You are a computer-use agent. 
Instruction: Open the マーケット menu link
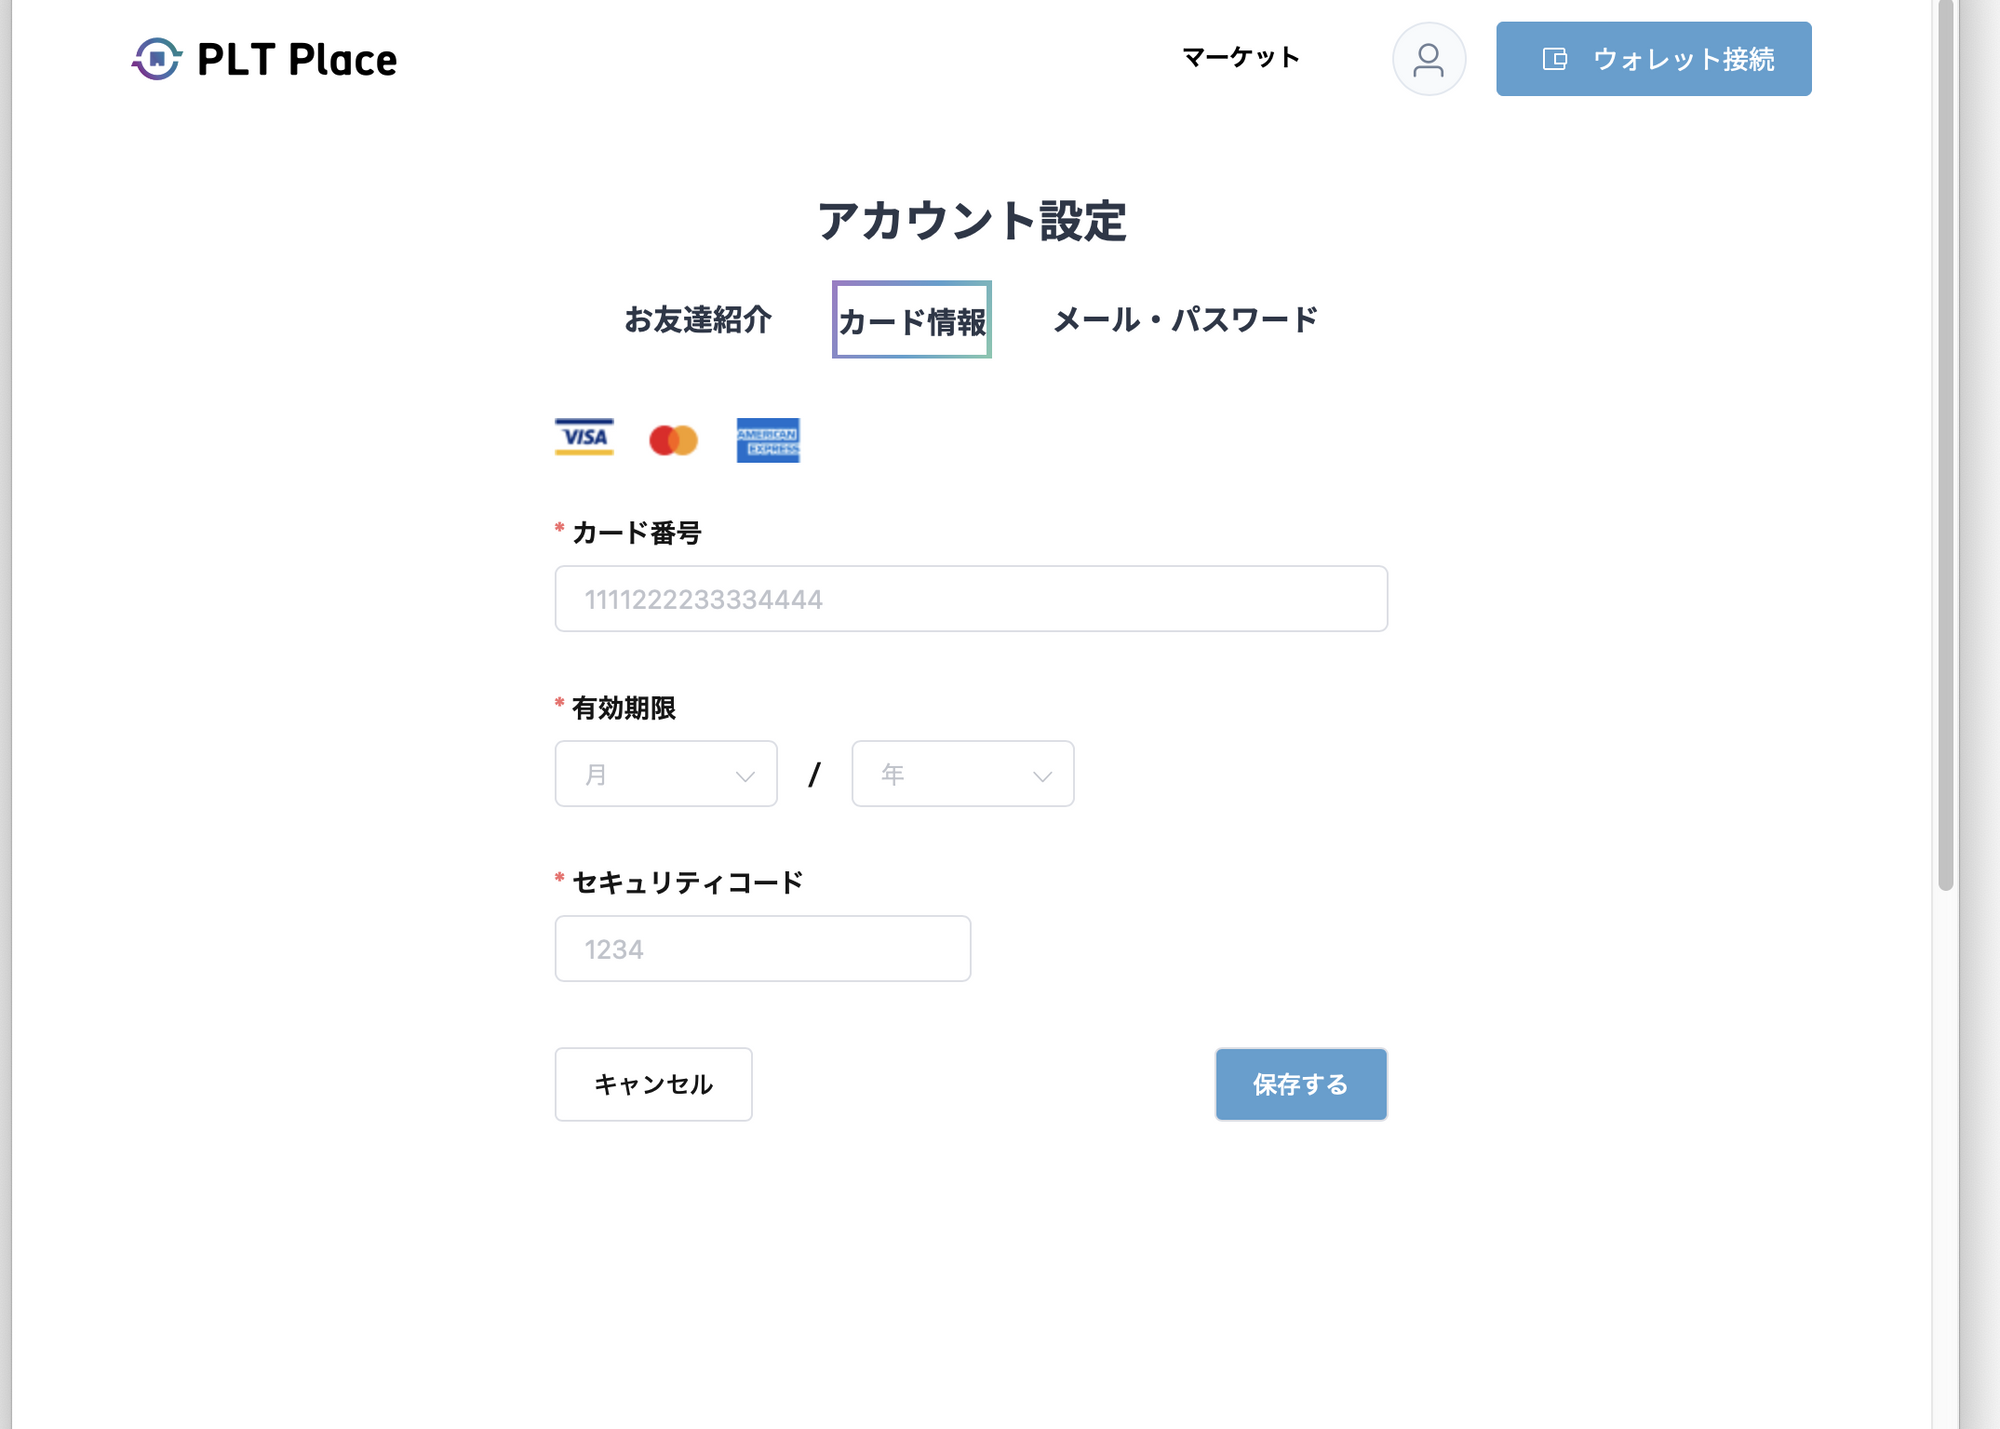coord(1240,58)
